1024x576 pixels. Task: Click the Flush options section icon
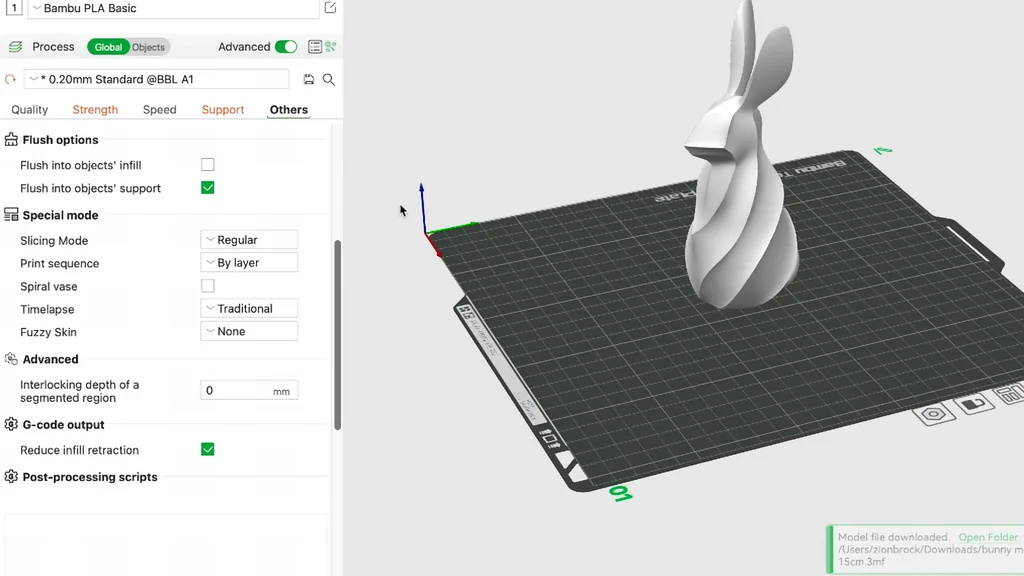tap(11, 140)
